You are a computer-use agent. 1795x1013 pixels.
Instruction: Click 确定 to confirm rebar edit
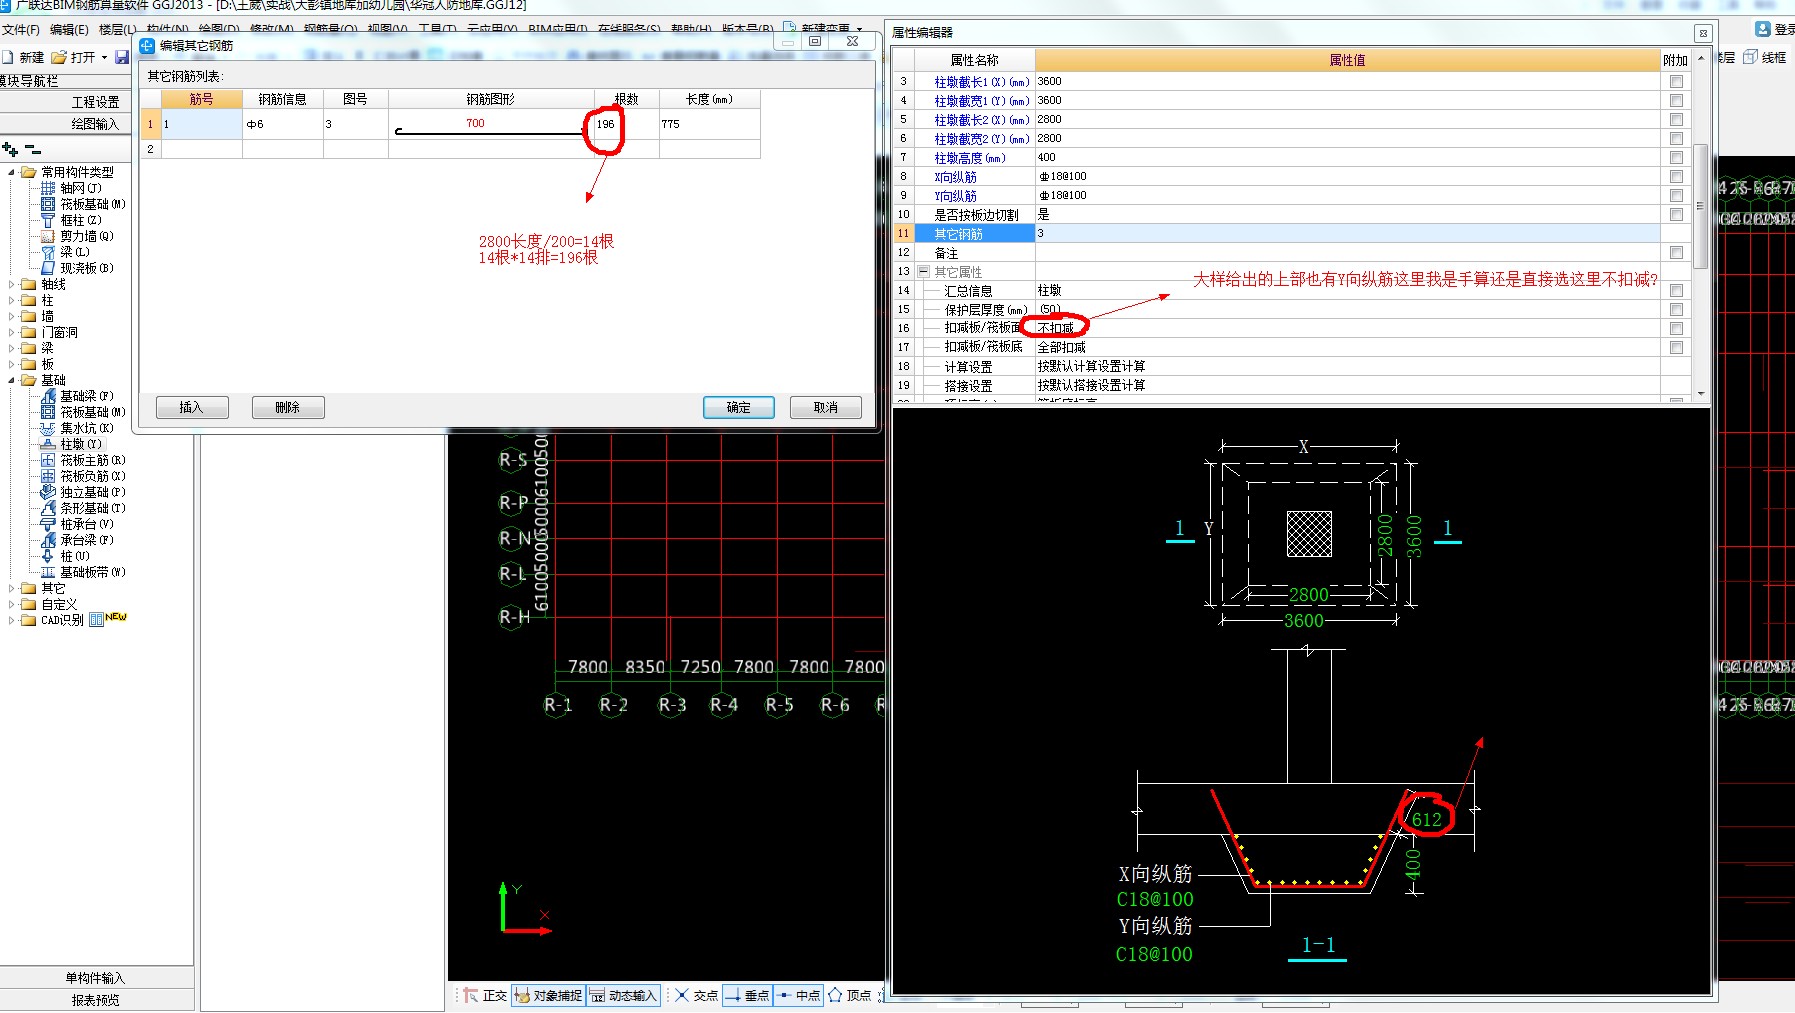point(738,407)
